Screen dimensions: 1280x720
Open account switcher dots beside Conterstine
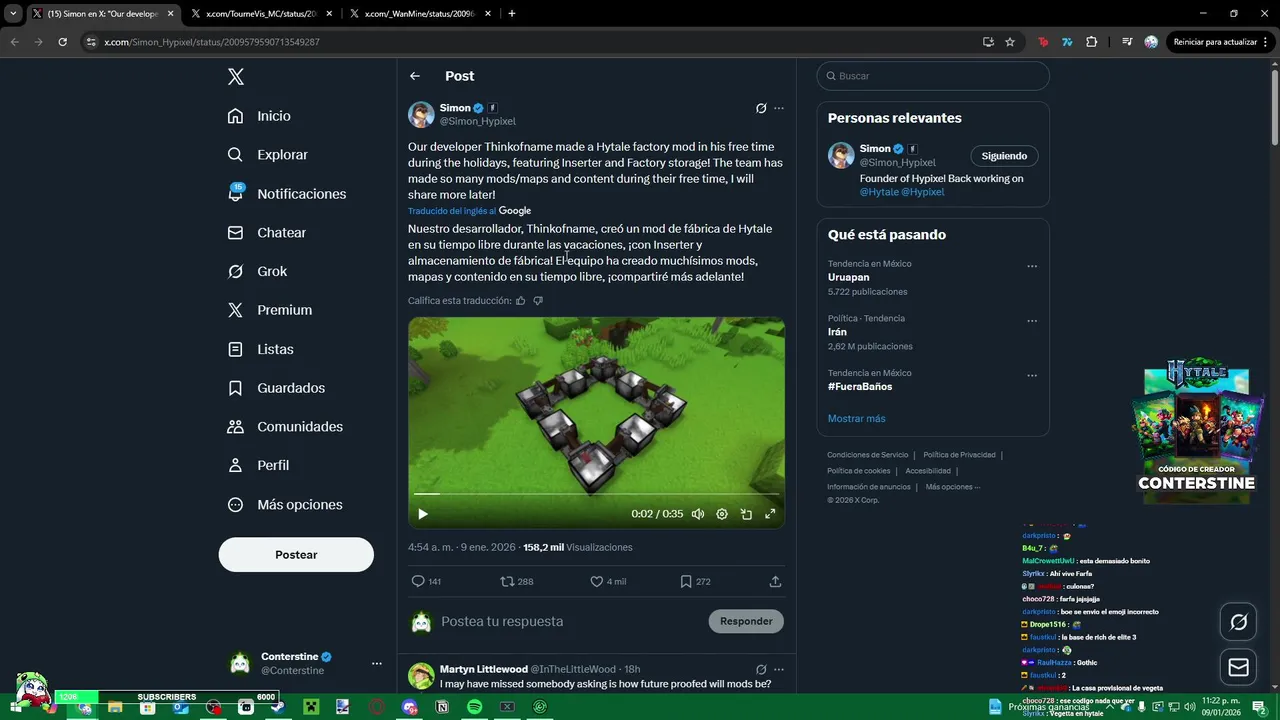click(377, 663)
